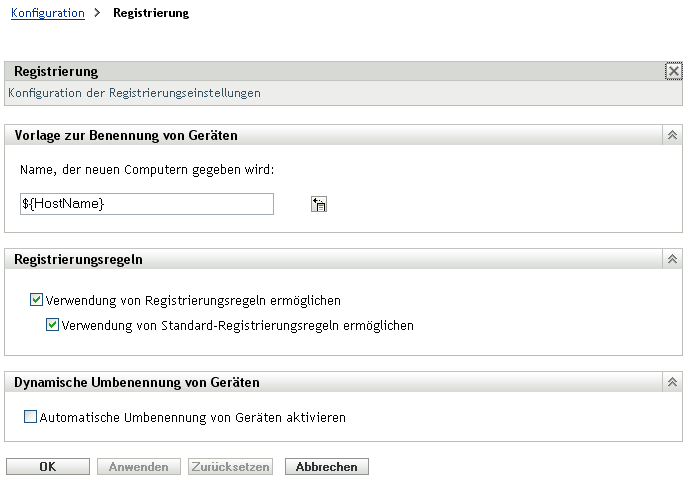The image size is (686, 486).
Task: Click the Registrierung breadcrumb item
Action: pyautogui.click(x=151, y=14)
